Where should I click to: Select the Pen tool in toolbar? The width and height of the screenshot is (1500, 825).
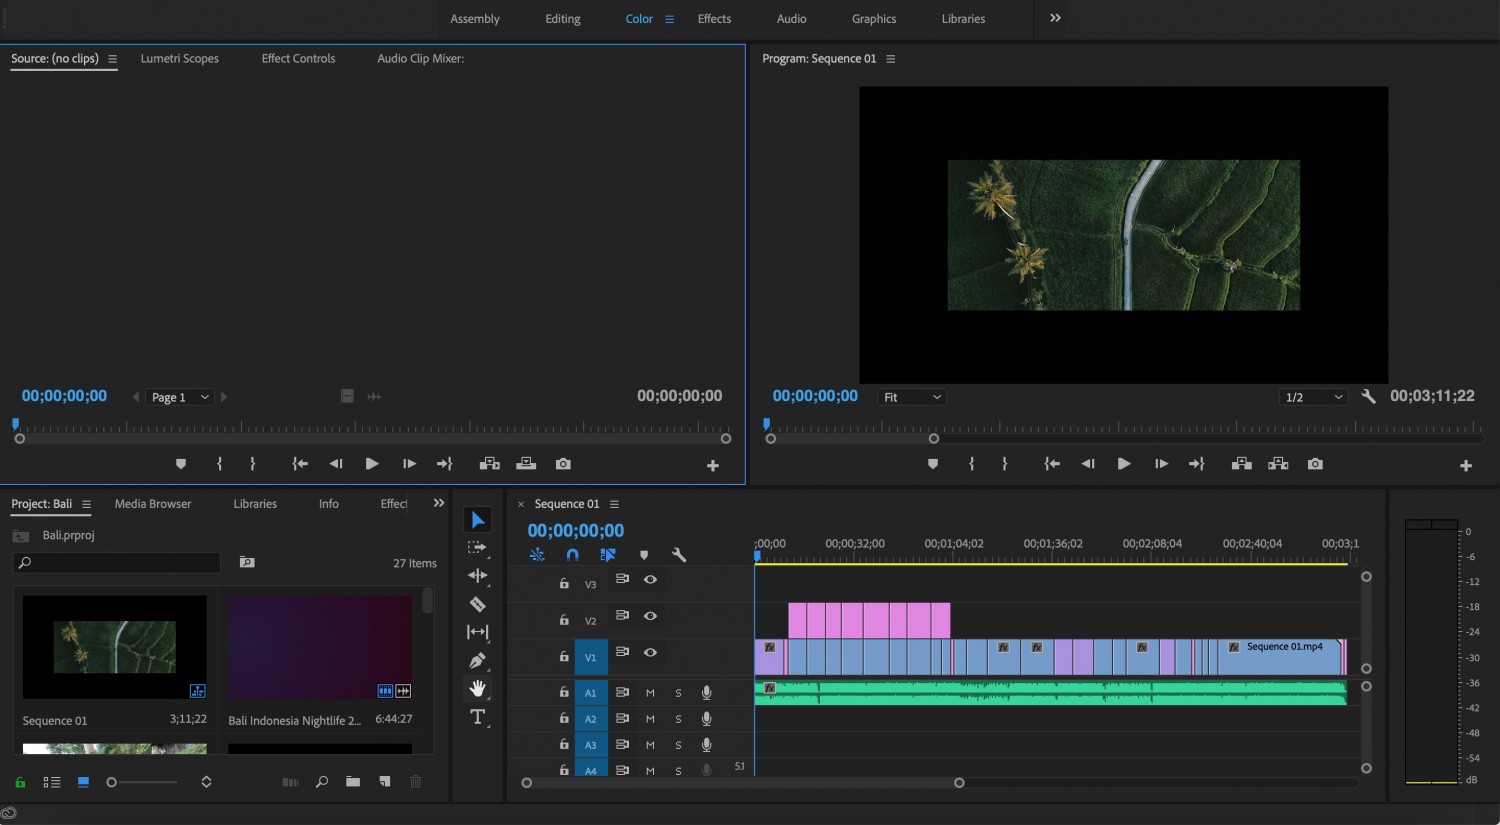477,660
